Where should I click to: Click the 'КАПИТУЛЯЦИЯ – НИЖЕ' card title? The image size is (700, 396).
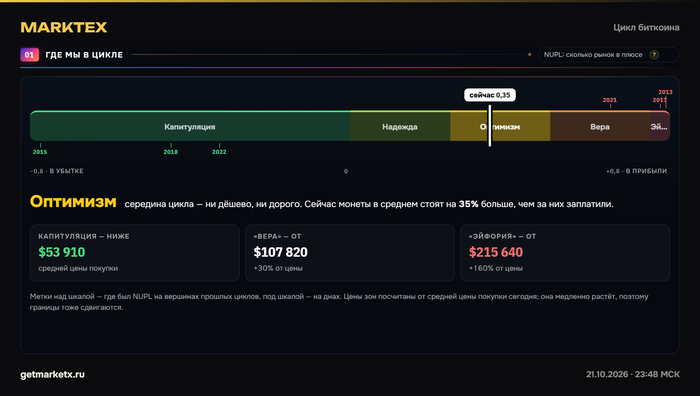pyautogui.click(x=84, y=236)
